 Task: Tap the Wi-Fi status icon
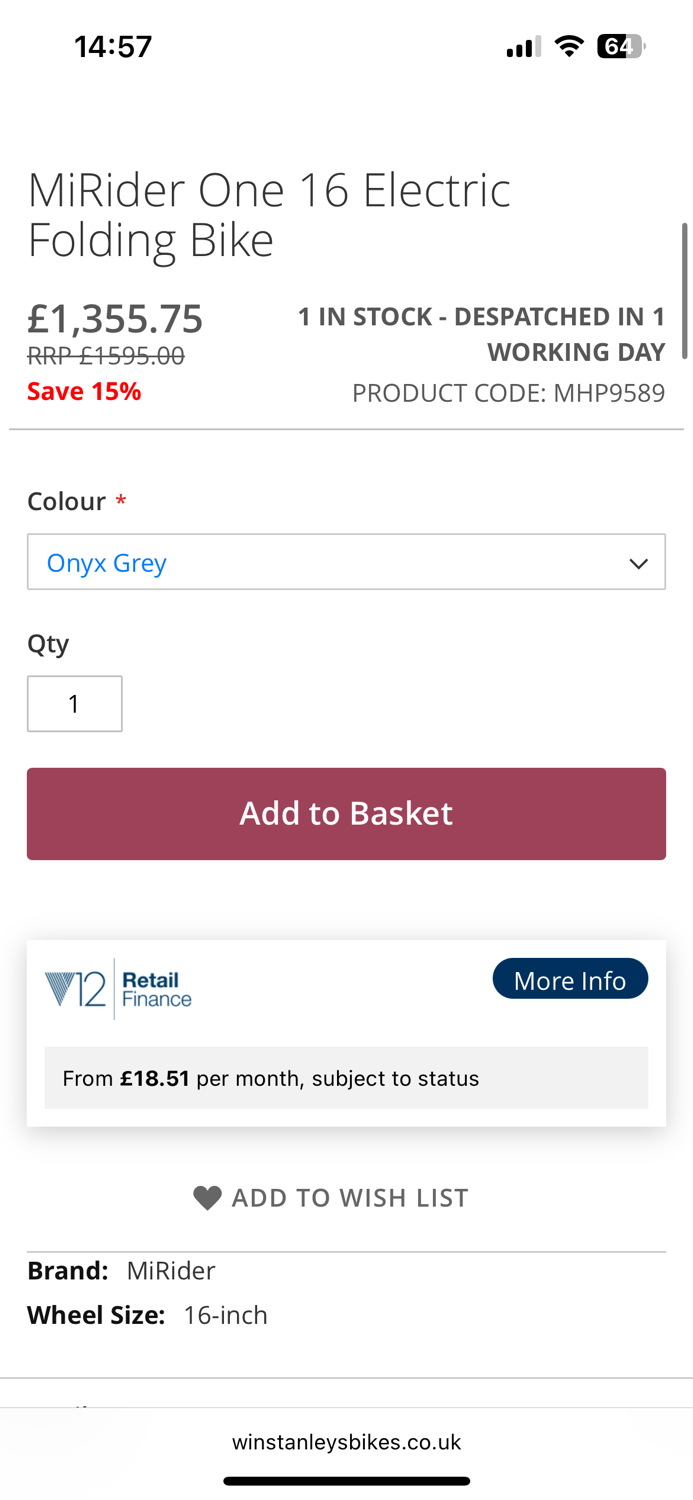coord(570,46)
